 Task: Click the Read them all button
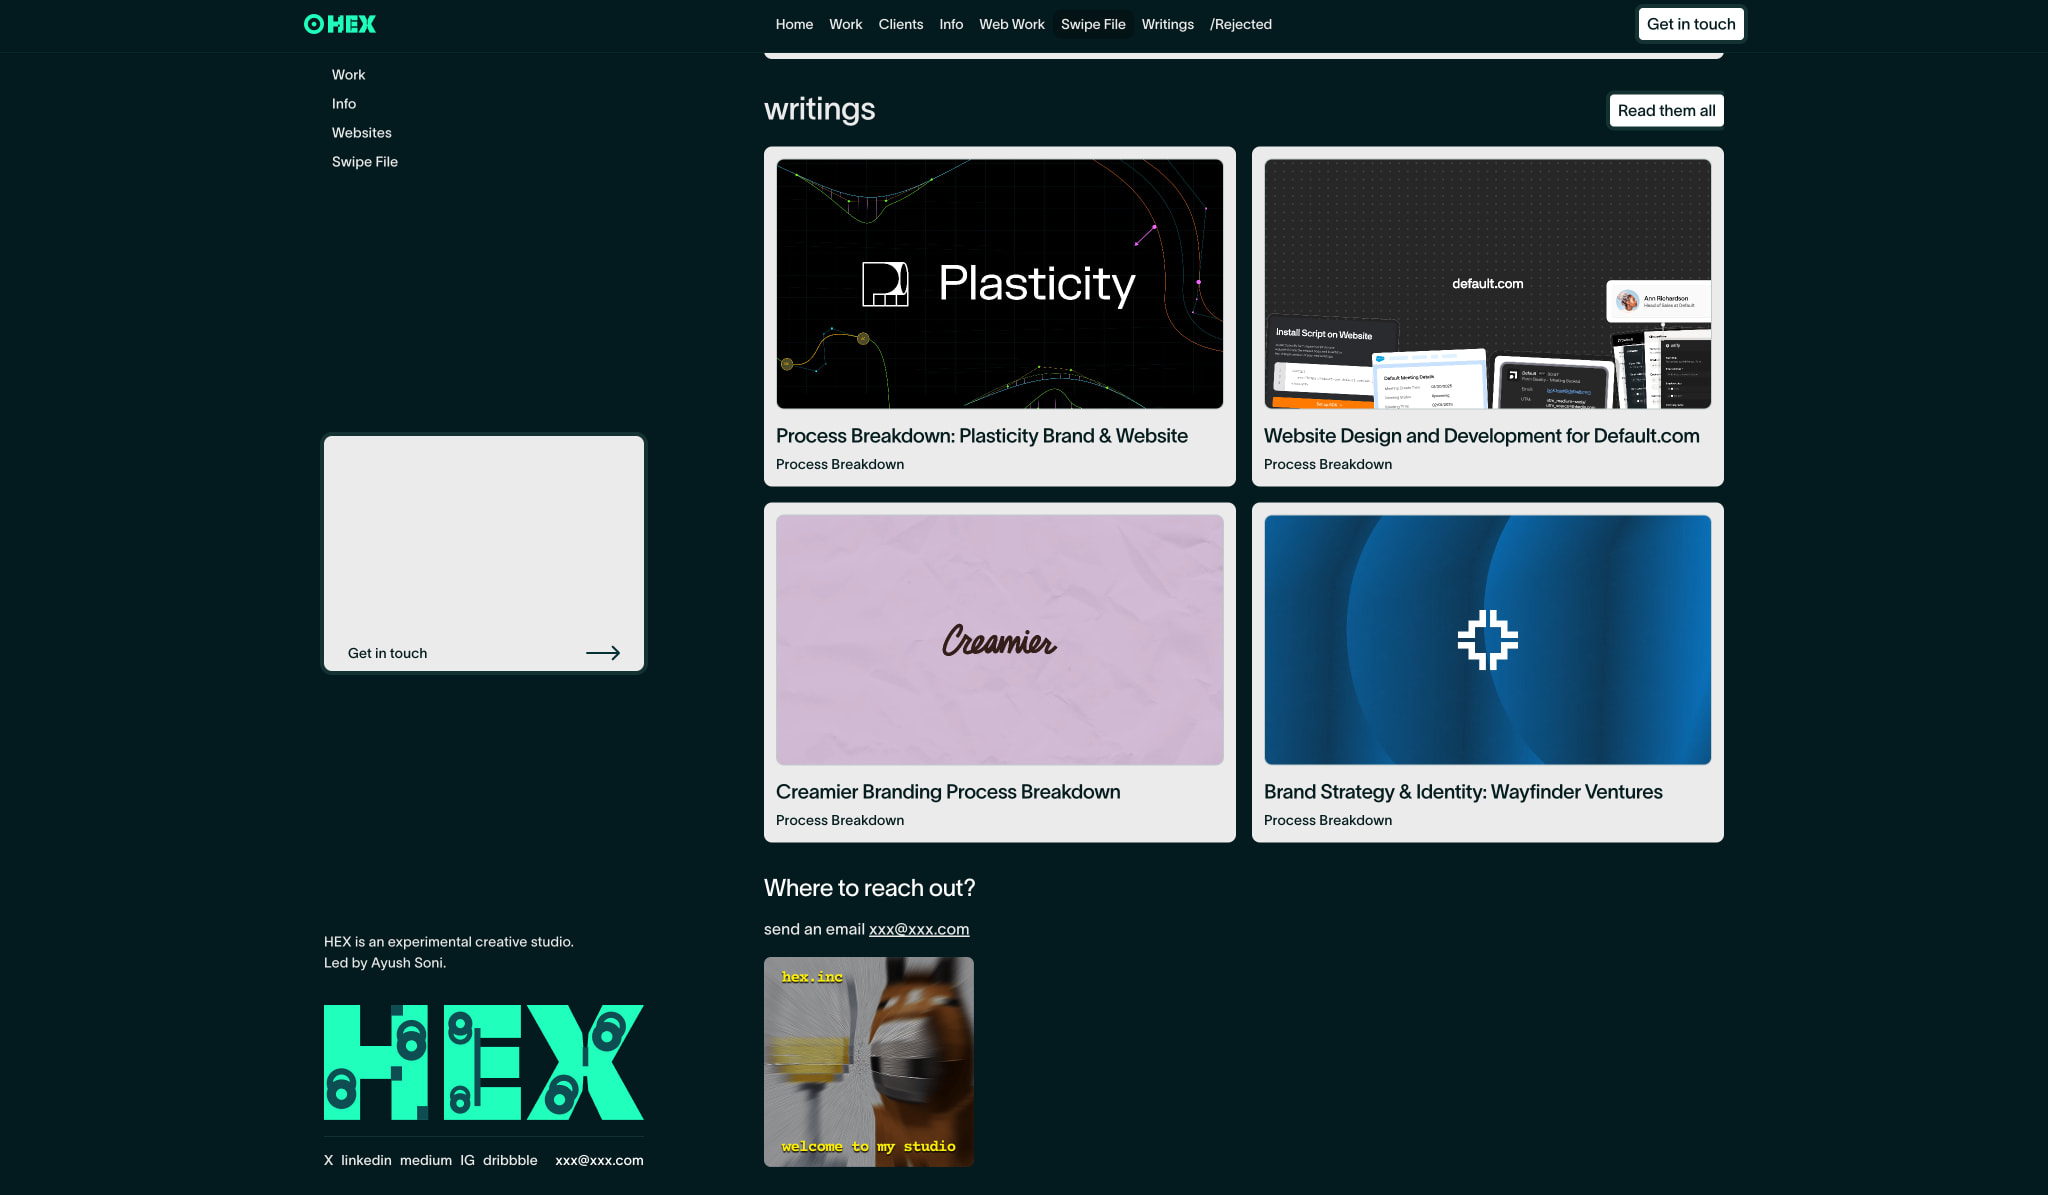(x=1666, y=111)
